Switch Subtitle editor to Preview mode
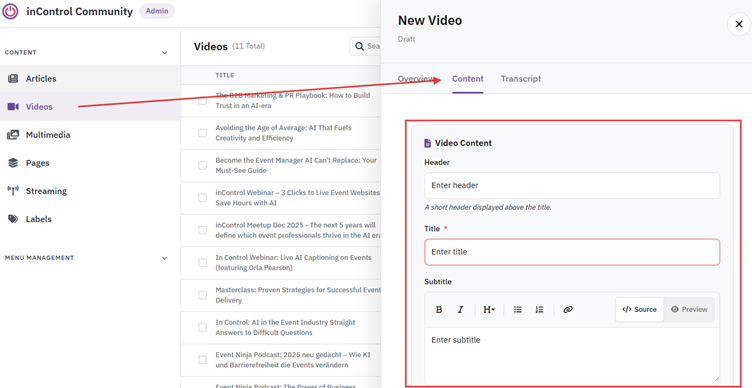Viewport: 752px width, 388px height. coord(689,309)
